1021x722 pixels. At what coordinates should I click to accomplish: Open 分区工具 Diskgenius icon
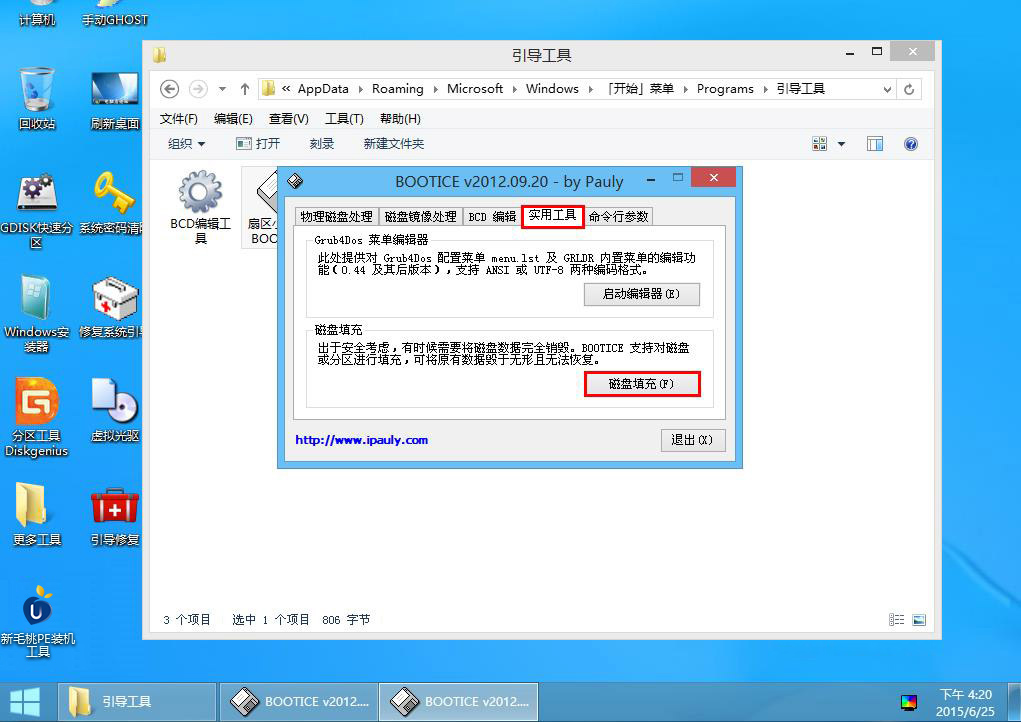click(36, 417)
